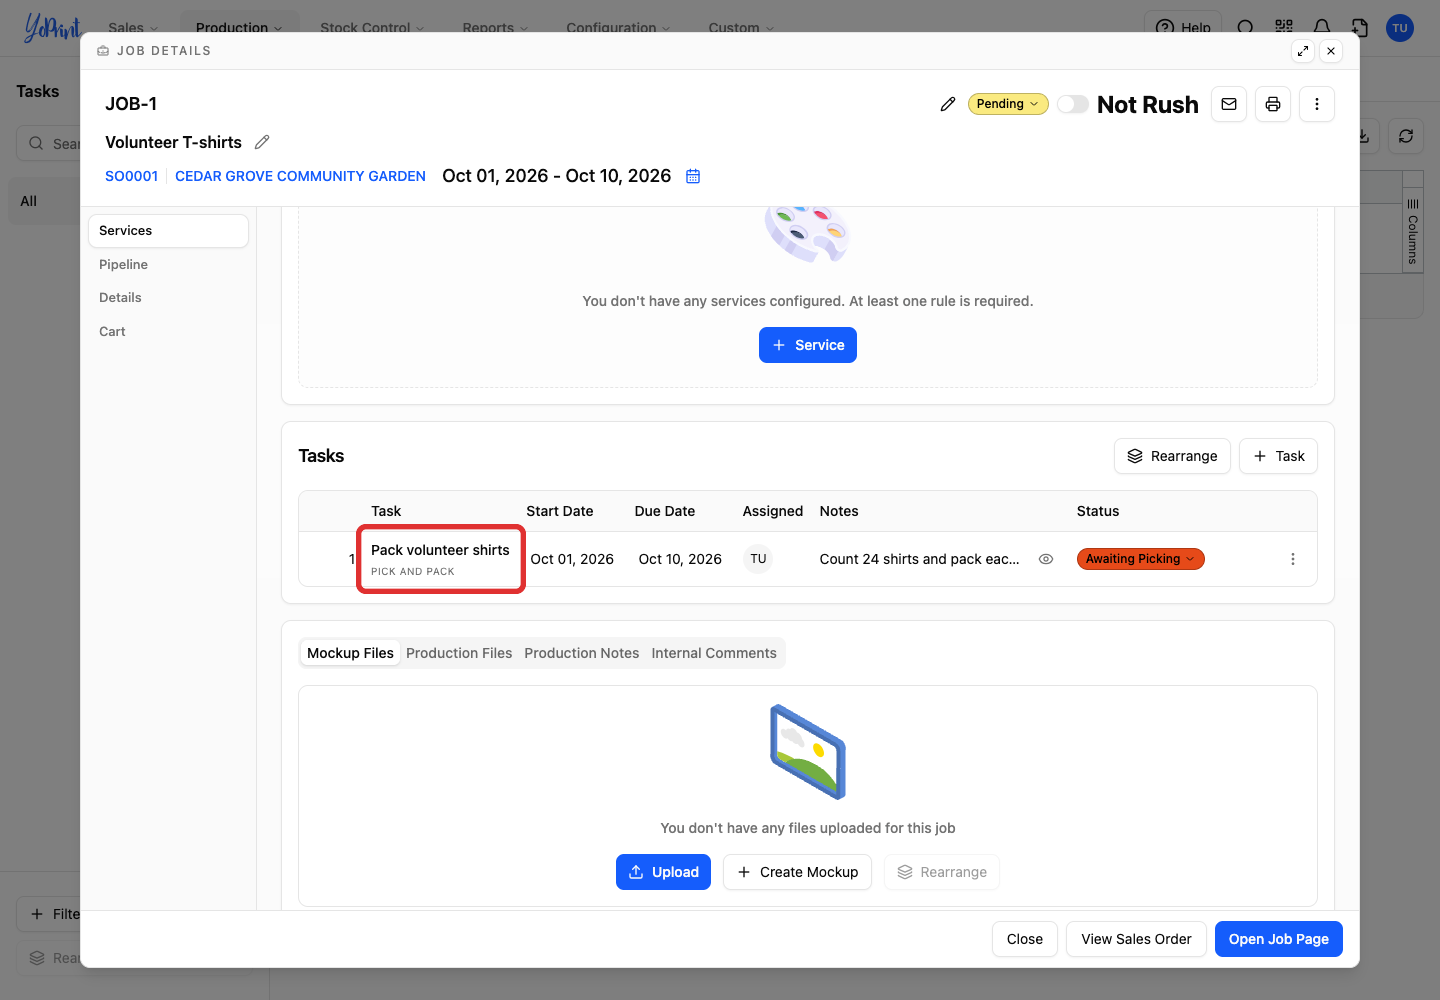View full task notes eye icon
1440x1000 pixels.
click(x=1046, y=559)
